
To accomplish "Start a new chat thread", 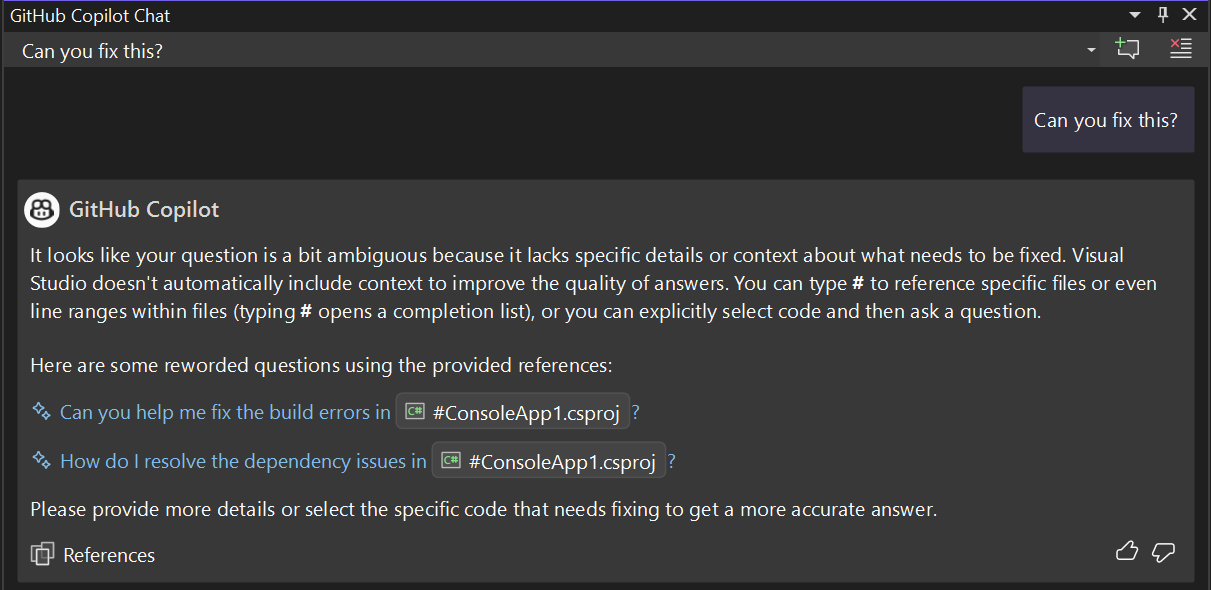I will pos(1127,47).
